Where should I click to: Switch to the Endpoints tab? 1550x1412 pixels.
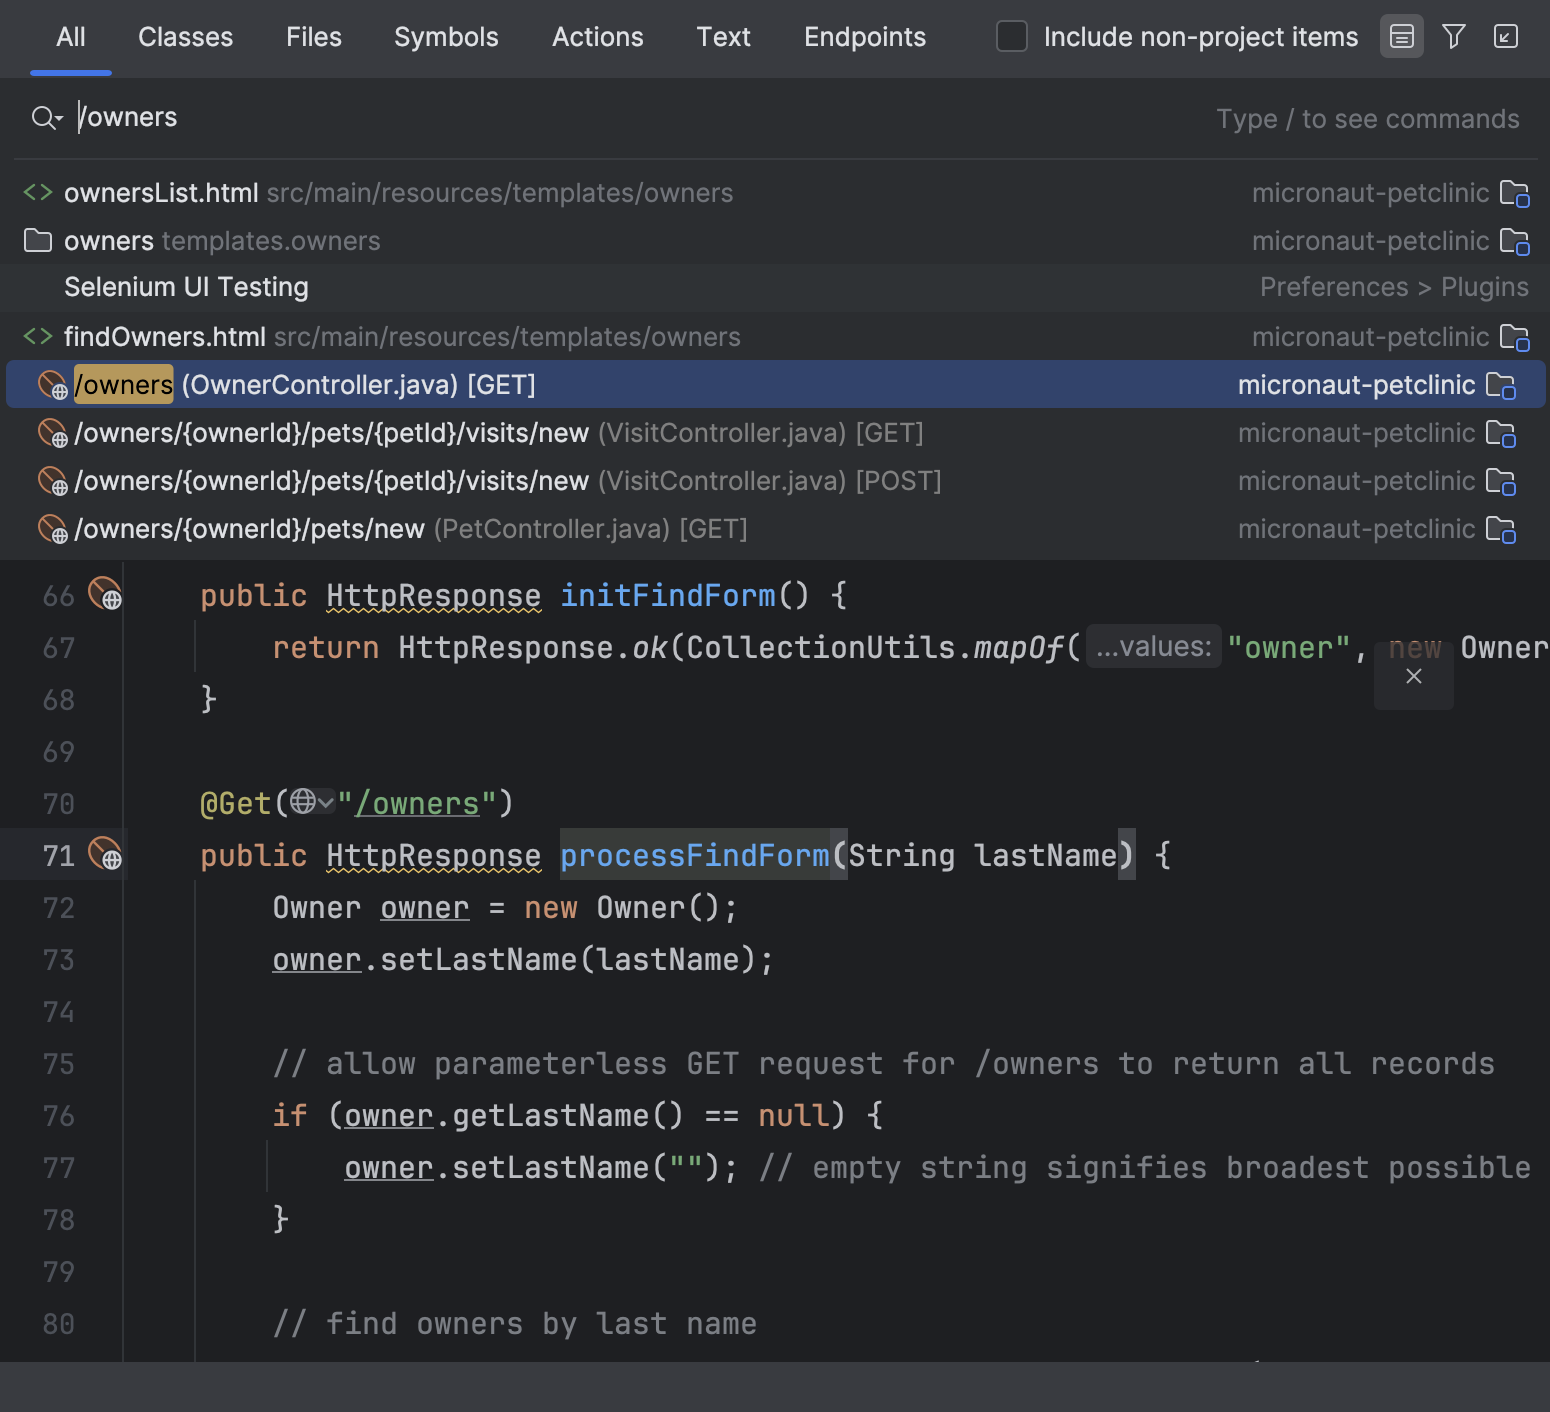[x=864, y=37]
